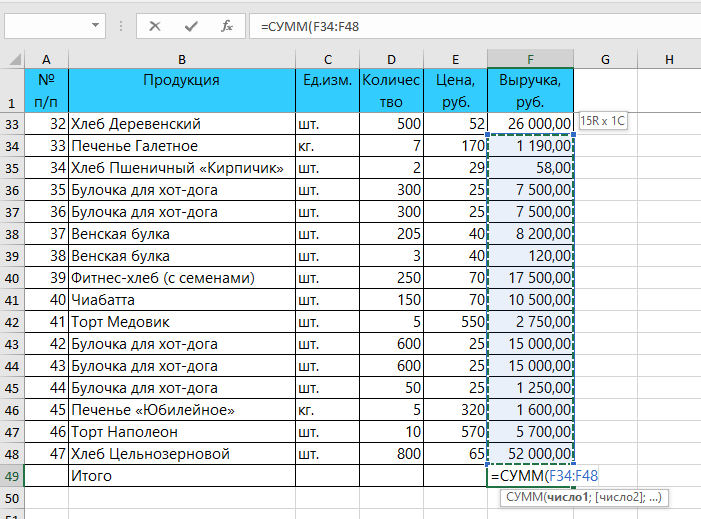Screen dimensions: 701x519
Task: Click the 'Цена, руб.' header cell
Action: pos(455,90)
